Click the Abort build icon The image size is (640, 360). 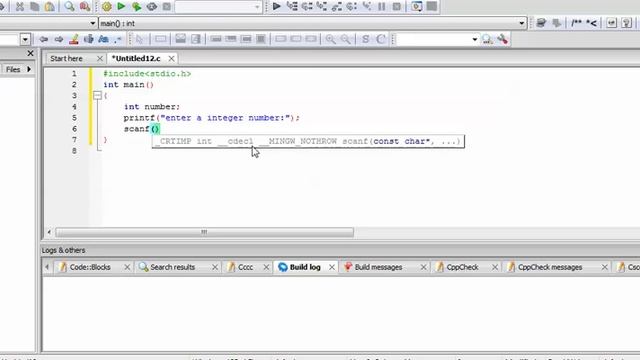pos(167,7)
